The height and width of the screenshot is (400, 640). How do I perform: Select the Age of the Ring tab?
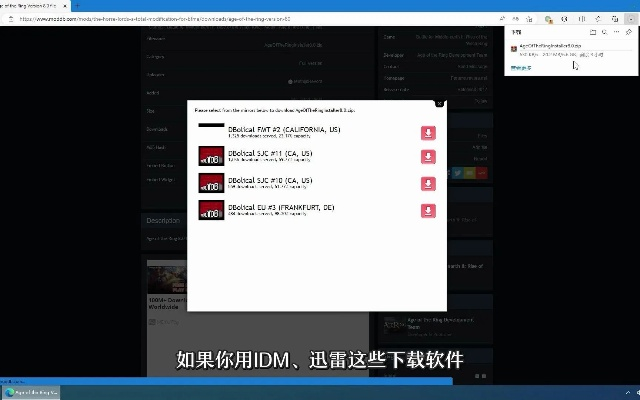click(x=29, y=6)
